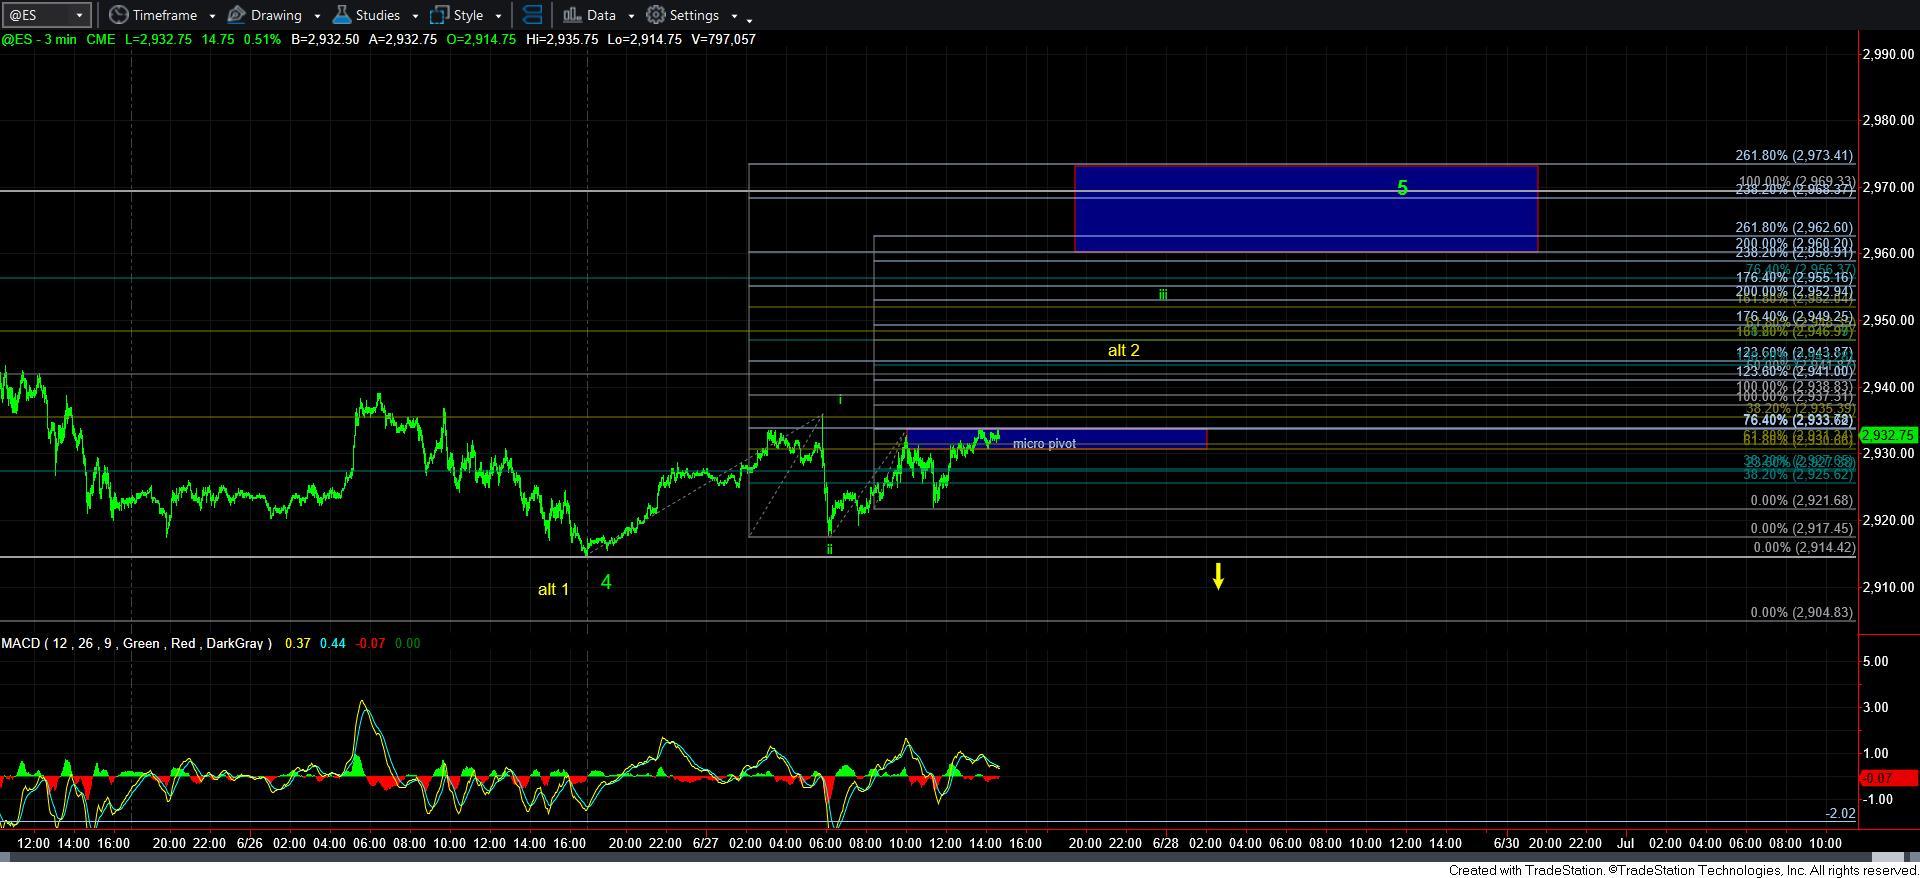1920x878 pixels.
Task: Open the Settings menu
Action: point(694,15)
